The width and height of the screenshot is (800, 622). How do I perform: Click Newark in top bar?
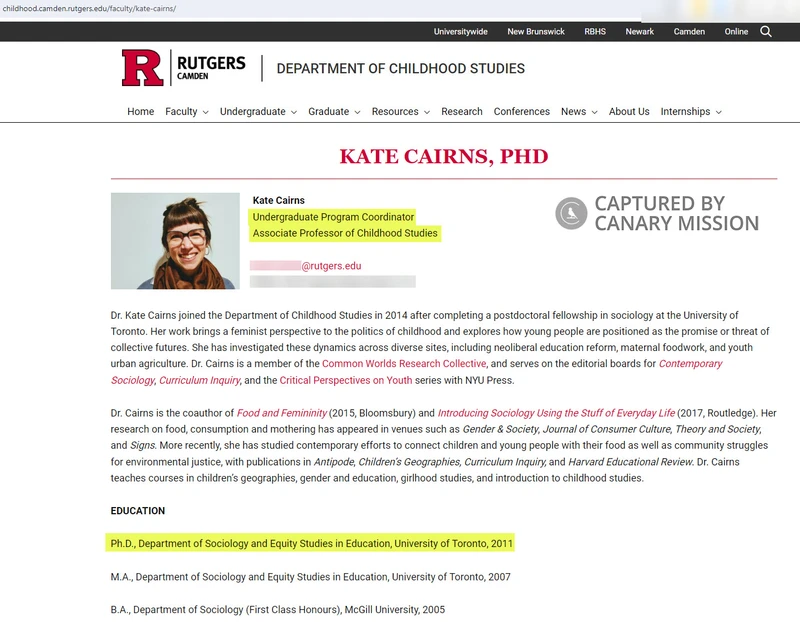pos(639,32)
